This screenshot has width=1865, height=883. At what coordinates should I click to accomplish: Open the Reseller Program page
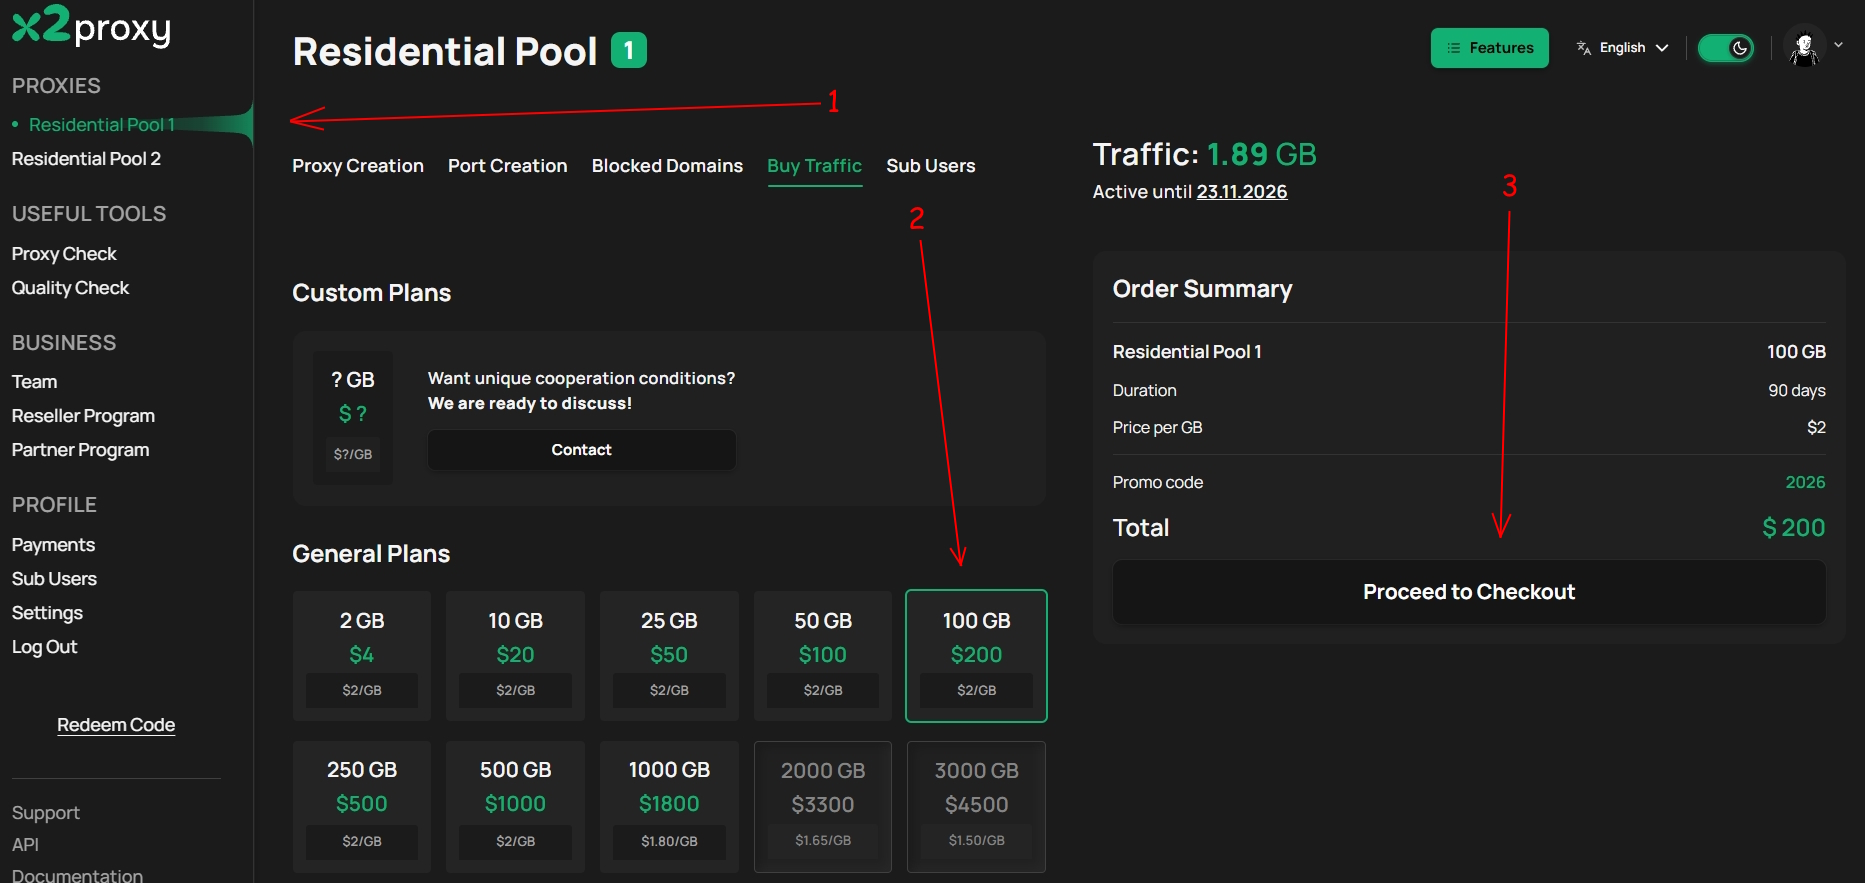point(83,416)
